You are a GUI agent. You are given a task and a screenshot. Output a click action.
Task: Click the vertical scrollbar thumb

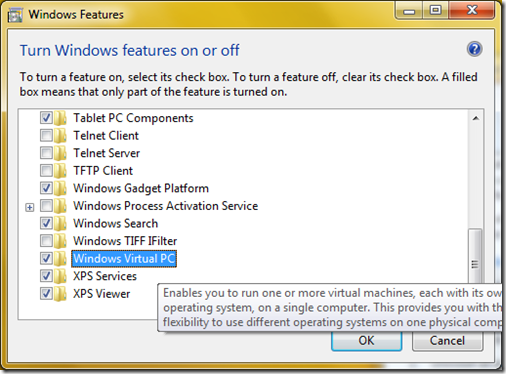475,256
